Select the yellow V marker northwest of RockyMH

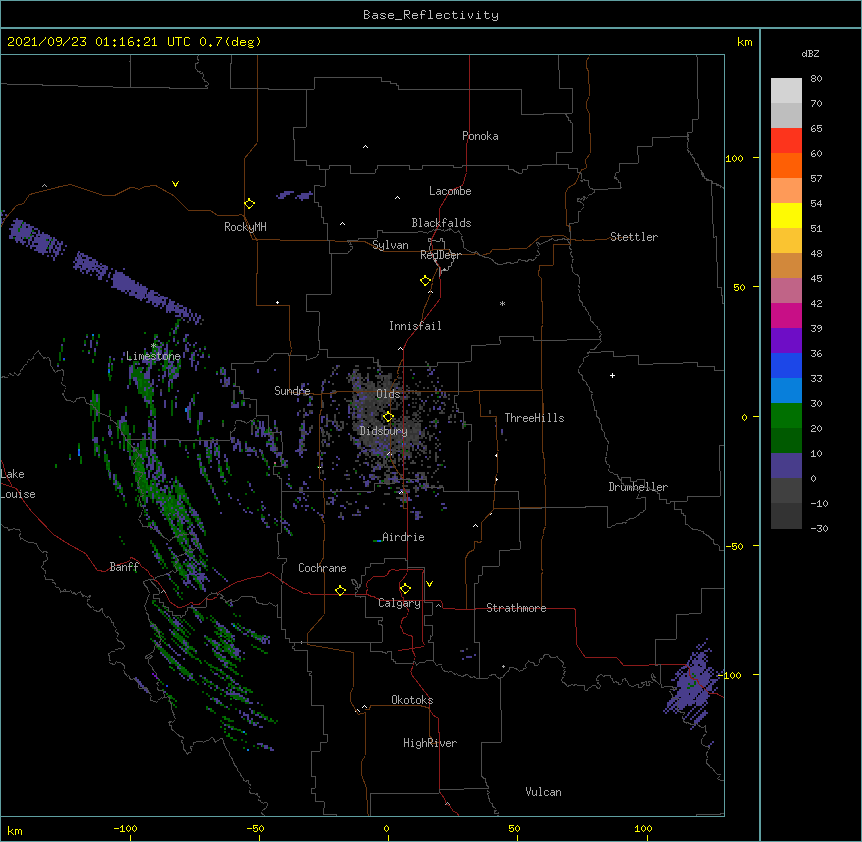(175, 184)
